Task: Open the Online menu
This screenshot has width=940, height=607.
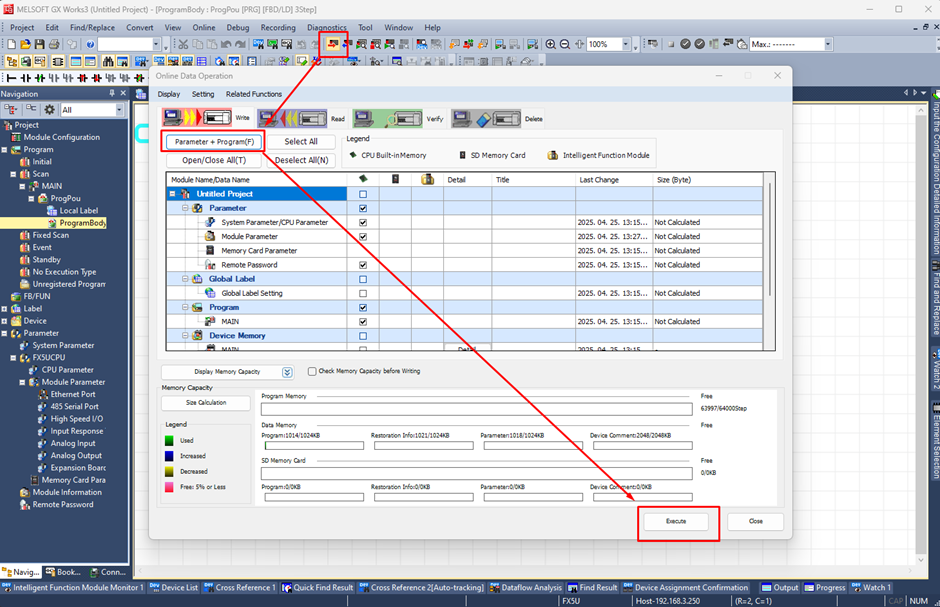Action: [204, 28]
